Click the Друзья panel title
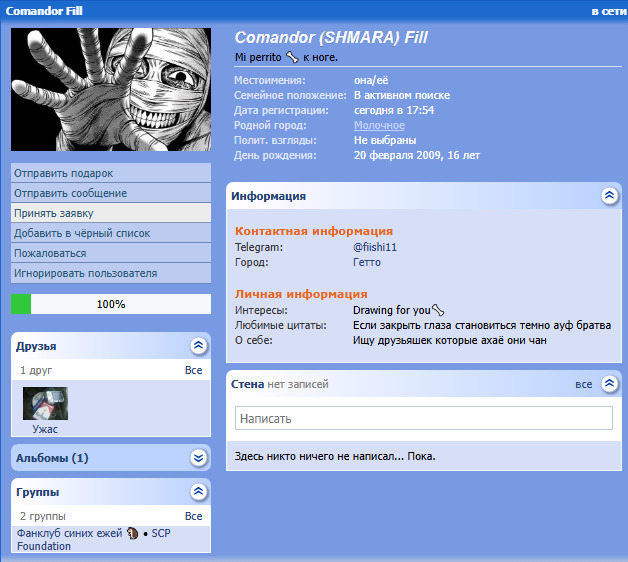The height and width of the screenshot is (562, 628). click(x=36, y=346)
